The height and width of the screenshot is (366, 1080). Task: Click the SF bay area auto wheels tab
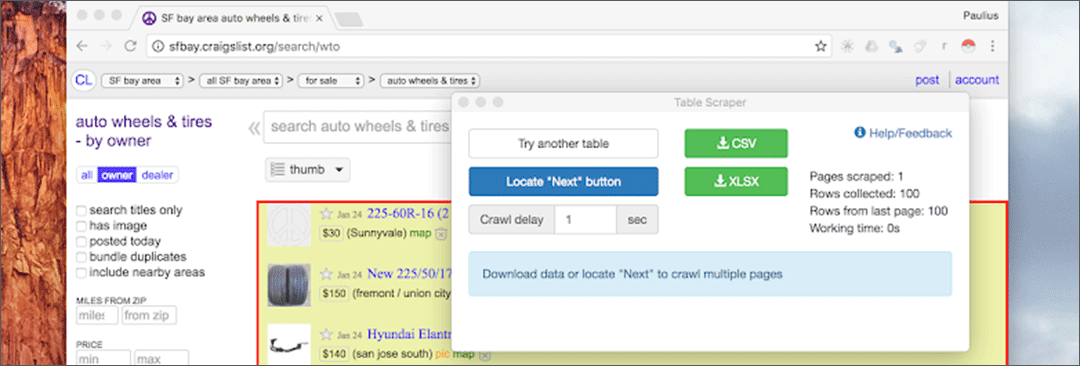click(234, 19)
